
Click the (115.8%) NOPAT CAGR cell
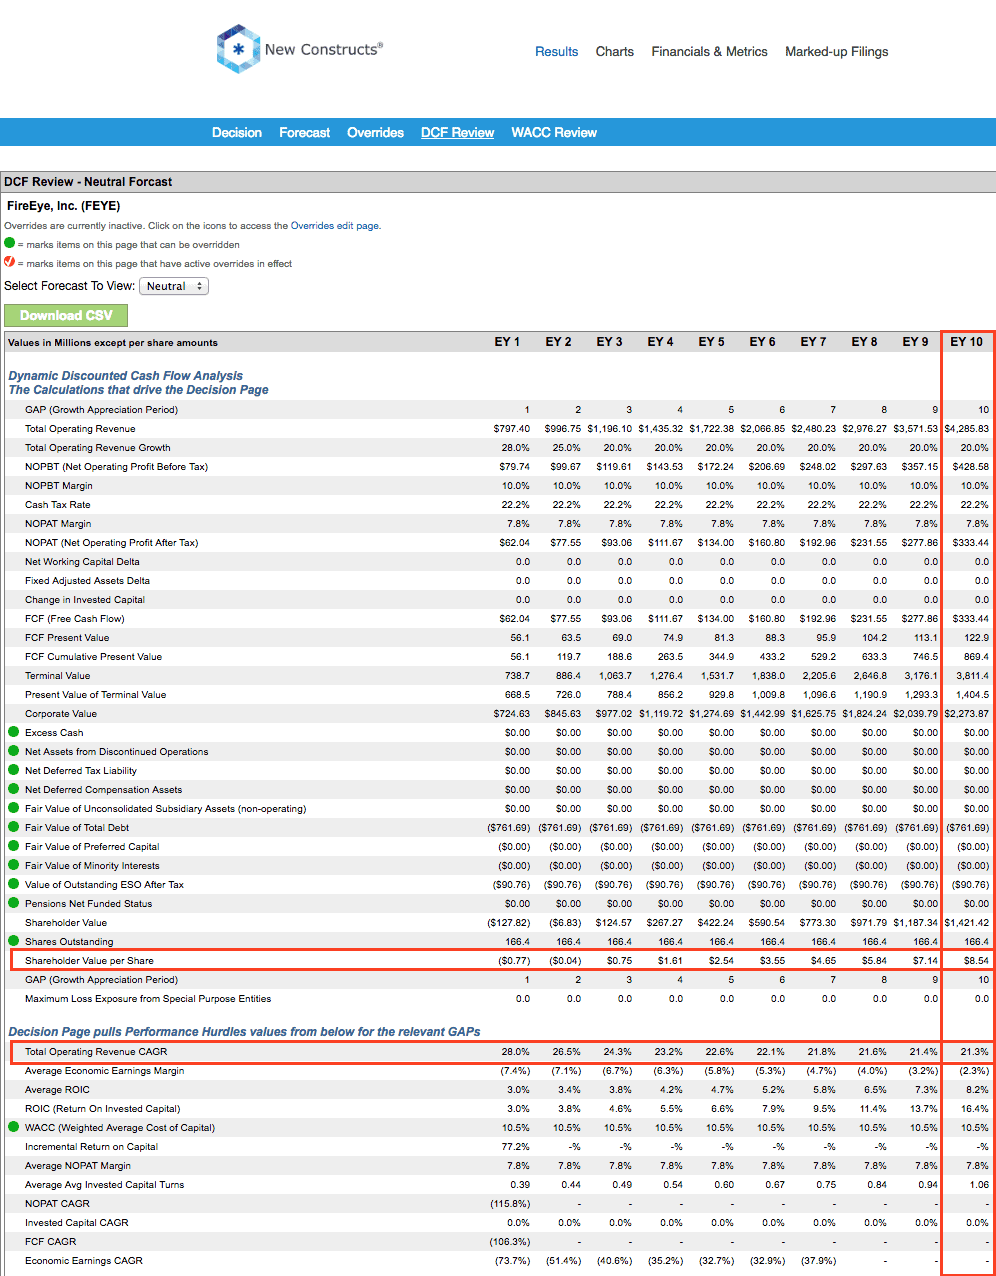(512, 1203)
